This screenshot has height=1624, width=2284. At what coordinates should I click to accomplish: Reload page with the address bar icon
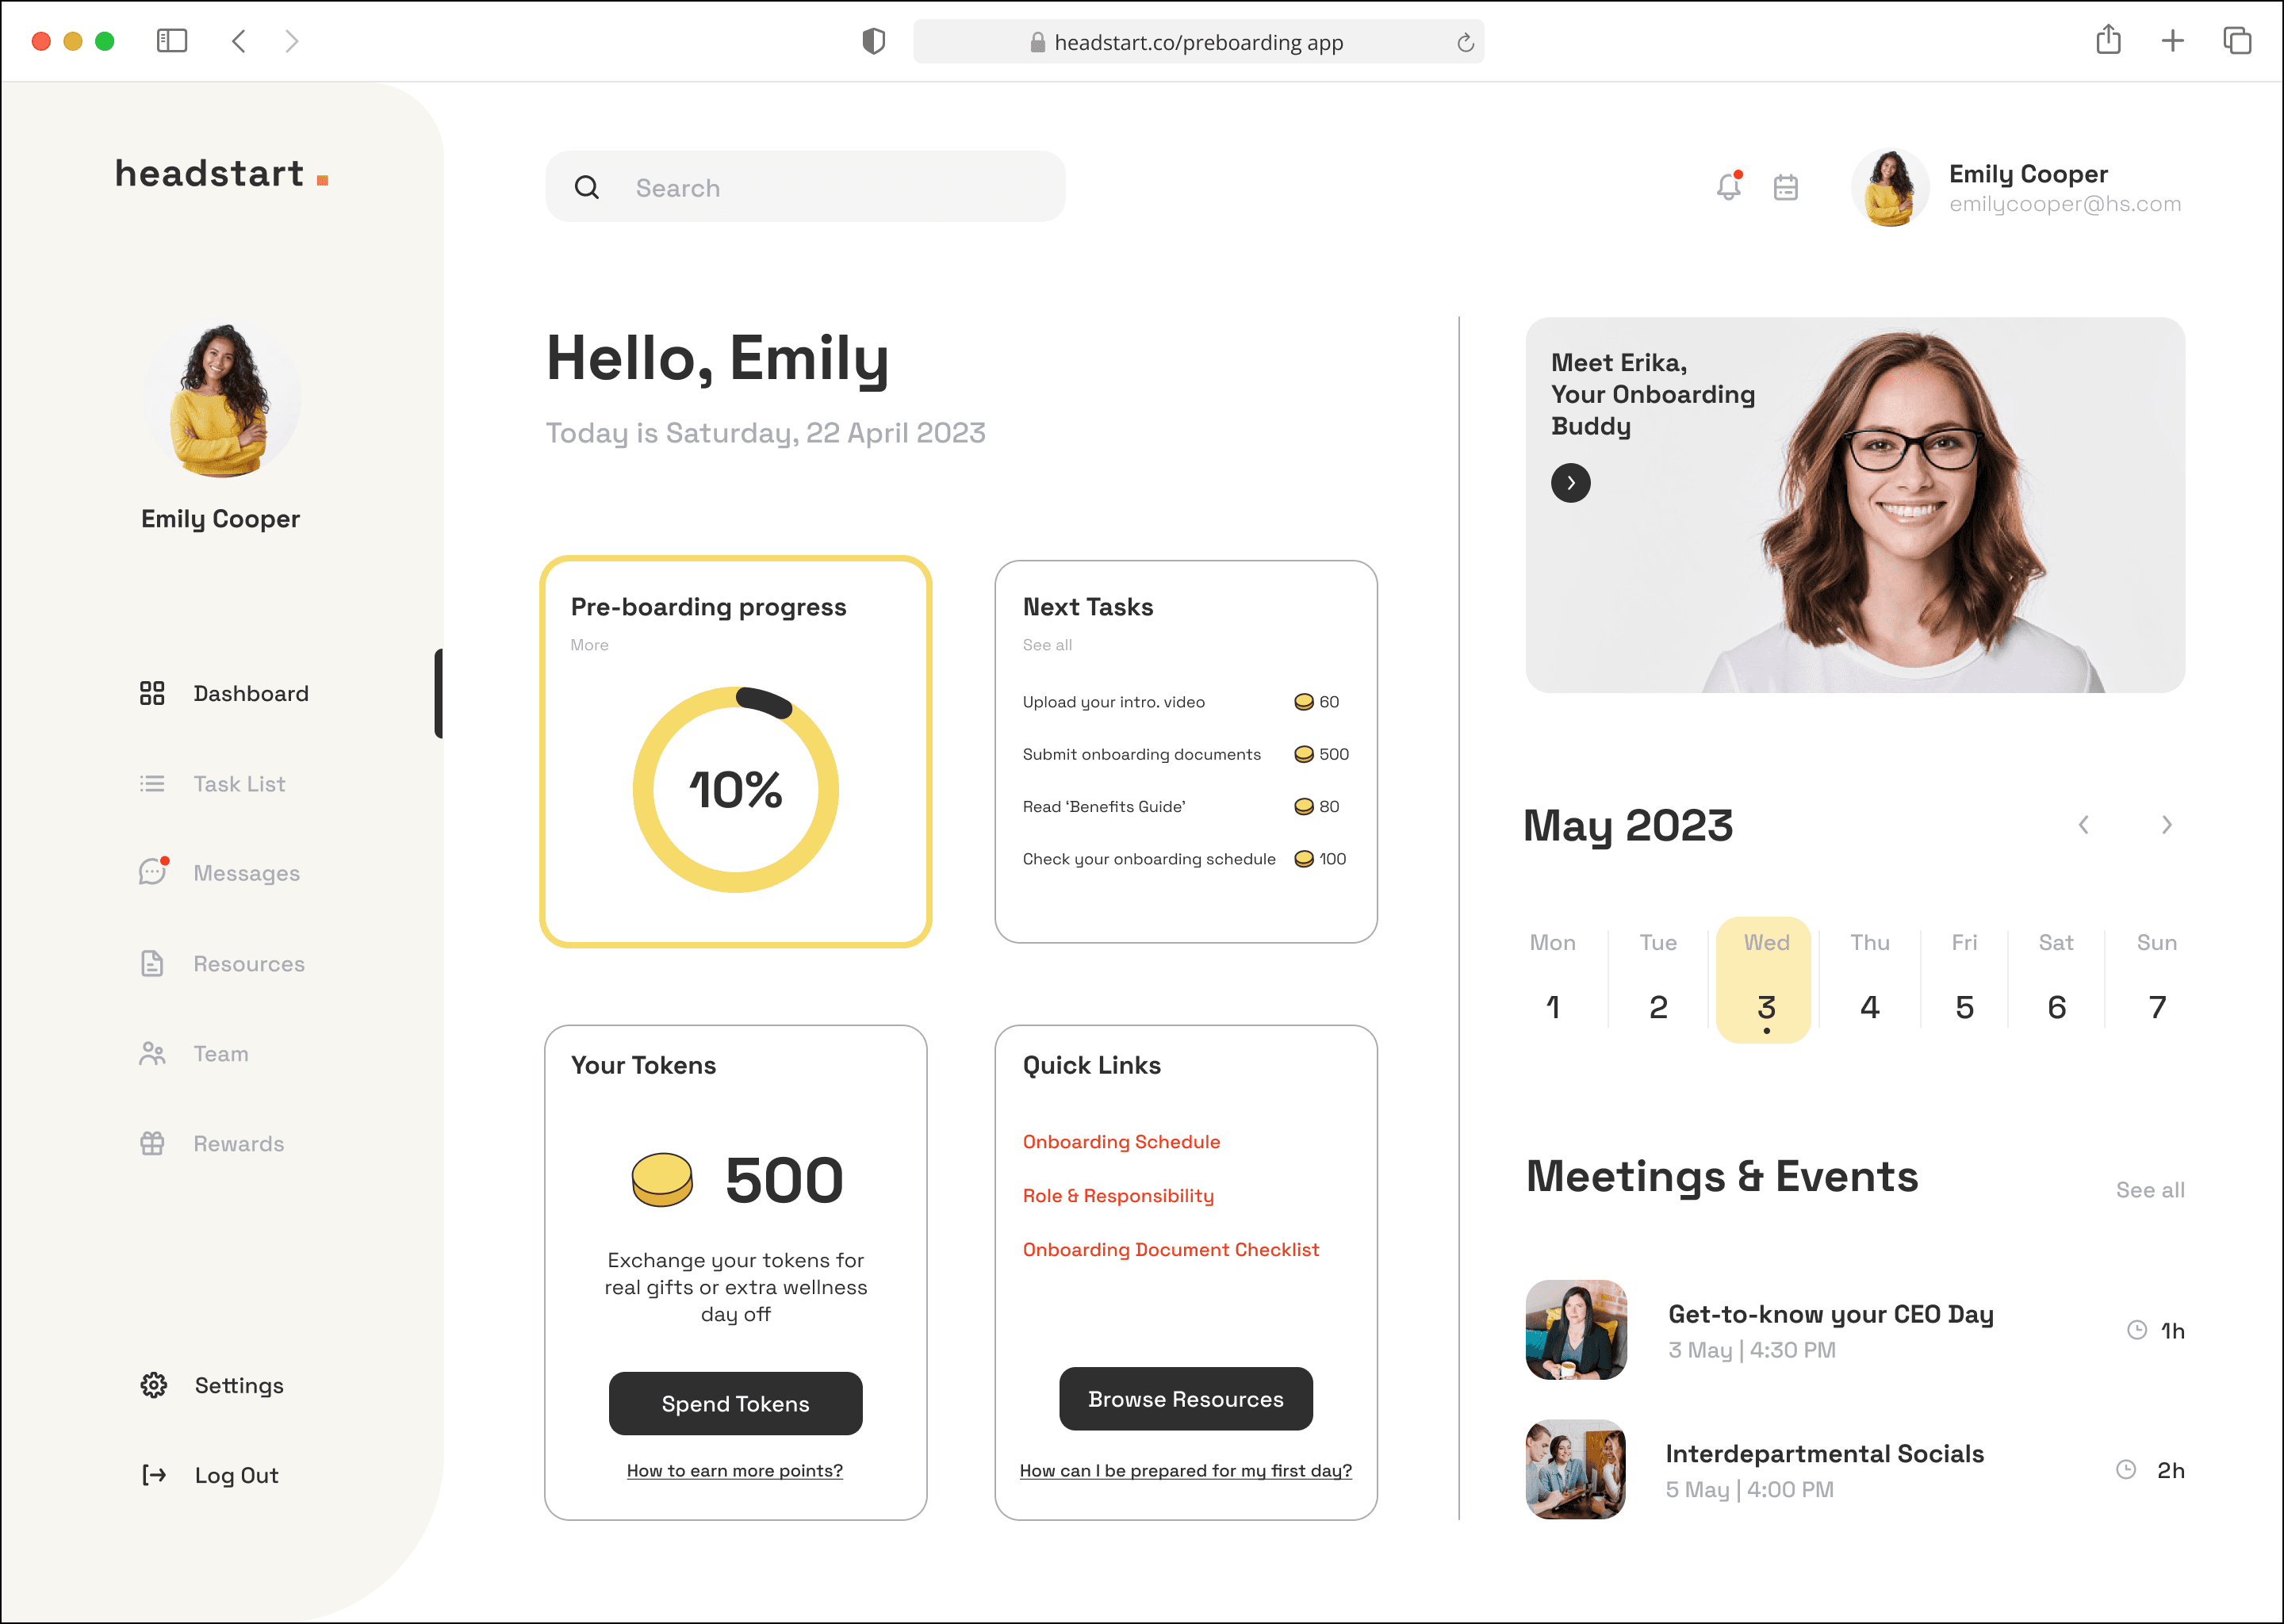(1465, 42)
